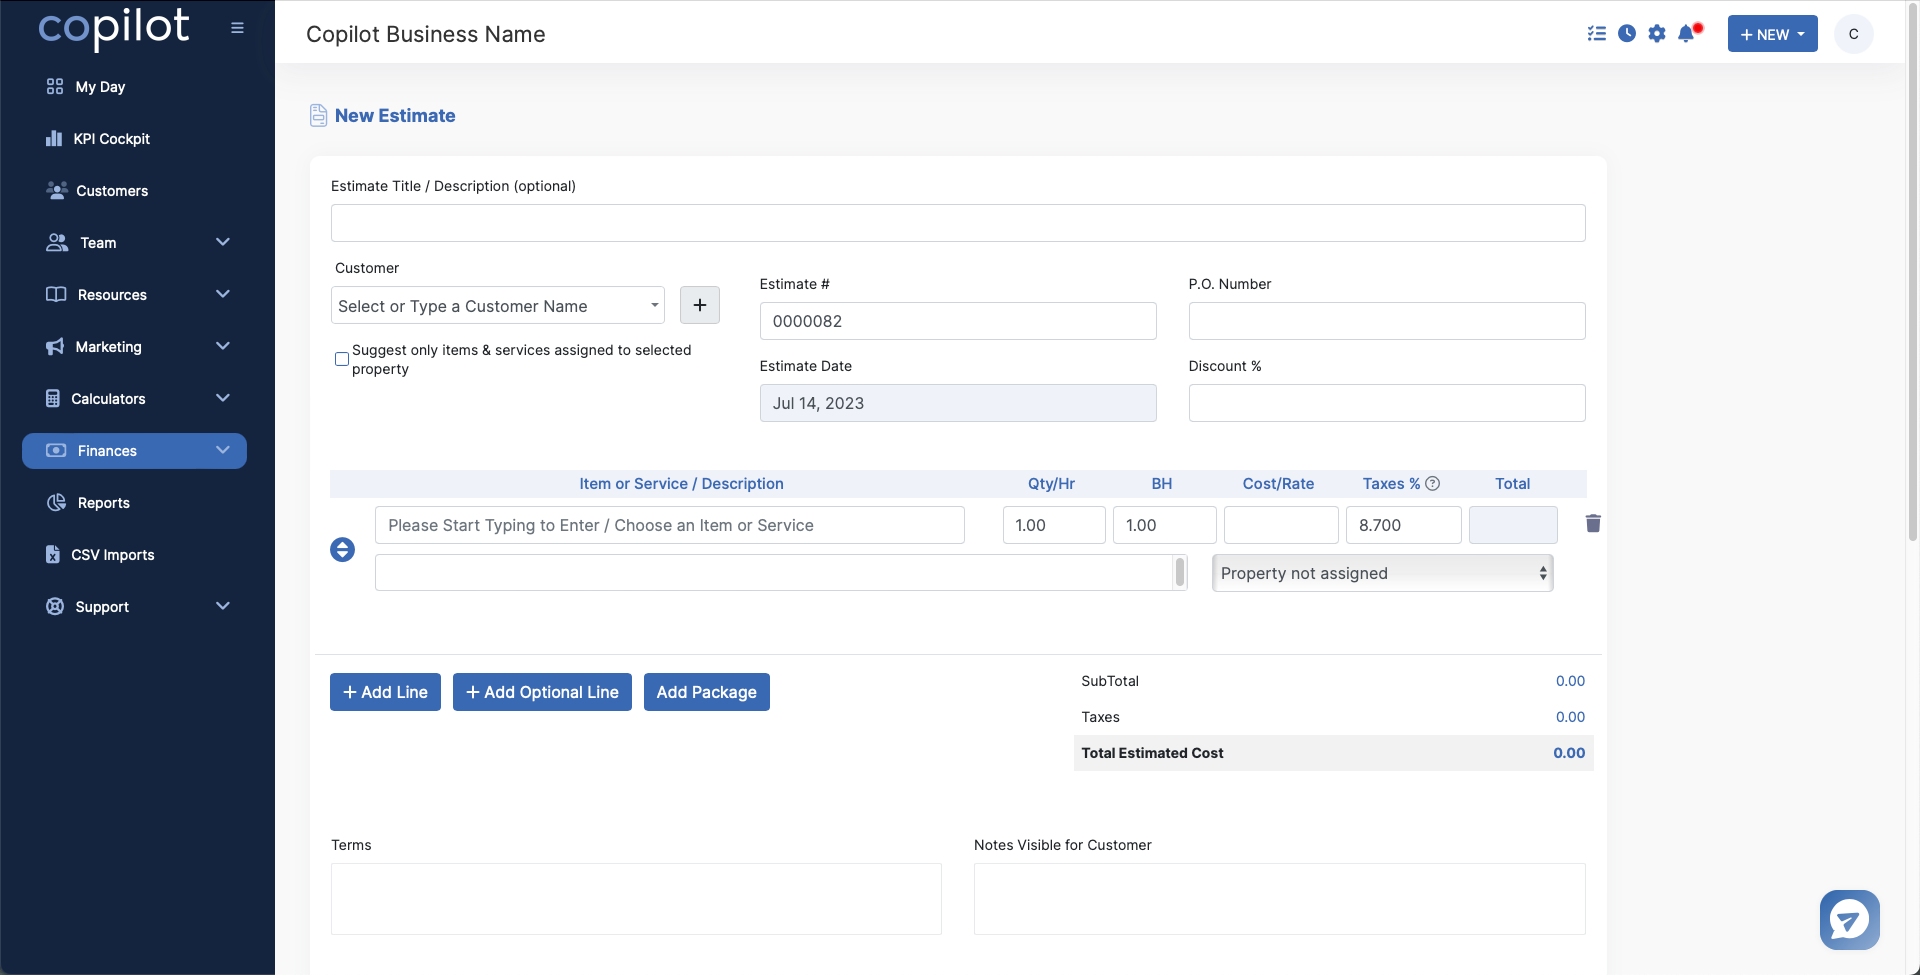The width and height of the screenshot is (1920, 975).
Task: Click the Add Package button
Action: click(x=707, y=692)
